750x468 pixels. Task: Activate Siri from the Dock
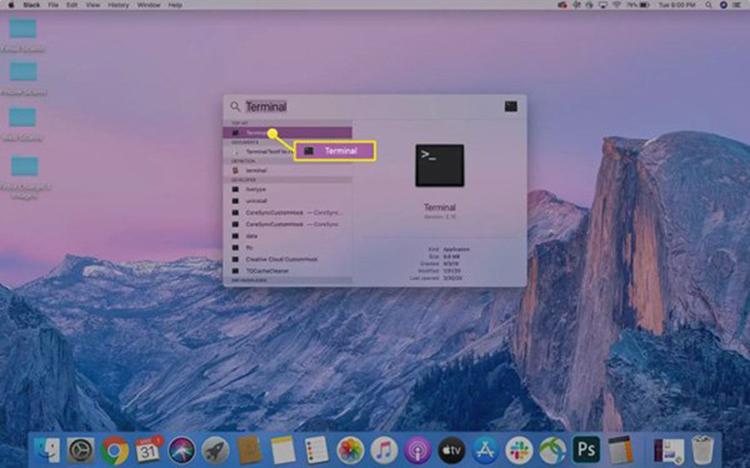181,450
